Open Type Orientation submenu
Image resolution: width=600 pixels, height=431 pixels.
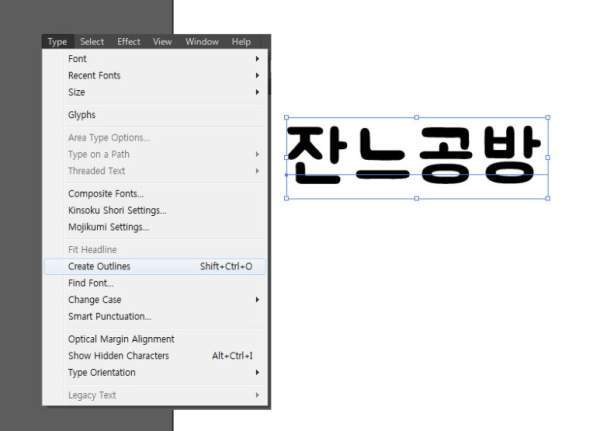click(155, 372)
